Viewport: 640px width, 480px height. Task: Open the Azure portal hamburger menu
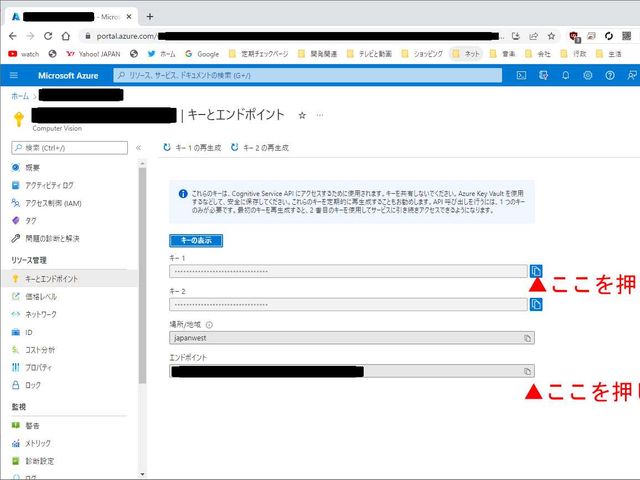pos(13,75)
